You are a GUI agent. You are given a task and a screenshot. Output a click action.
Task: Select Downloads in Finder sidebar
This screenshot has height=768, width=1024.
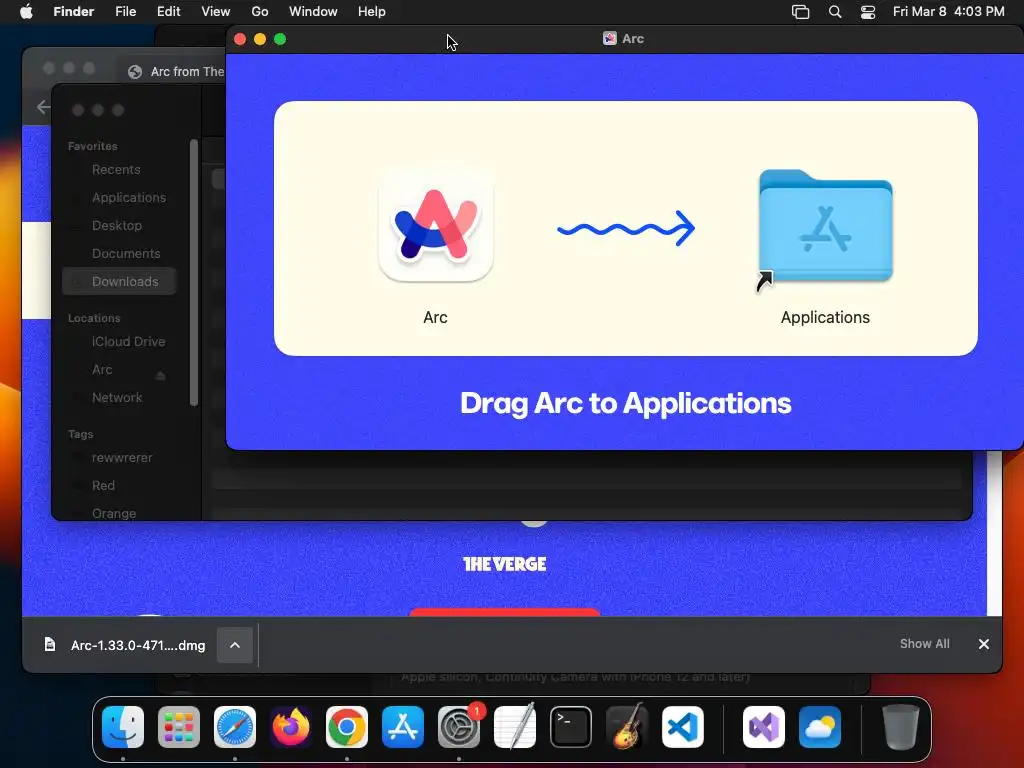click(x=120, y=281)
